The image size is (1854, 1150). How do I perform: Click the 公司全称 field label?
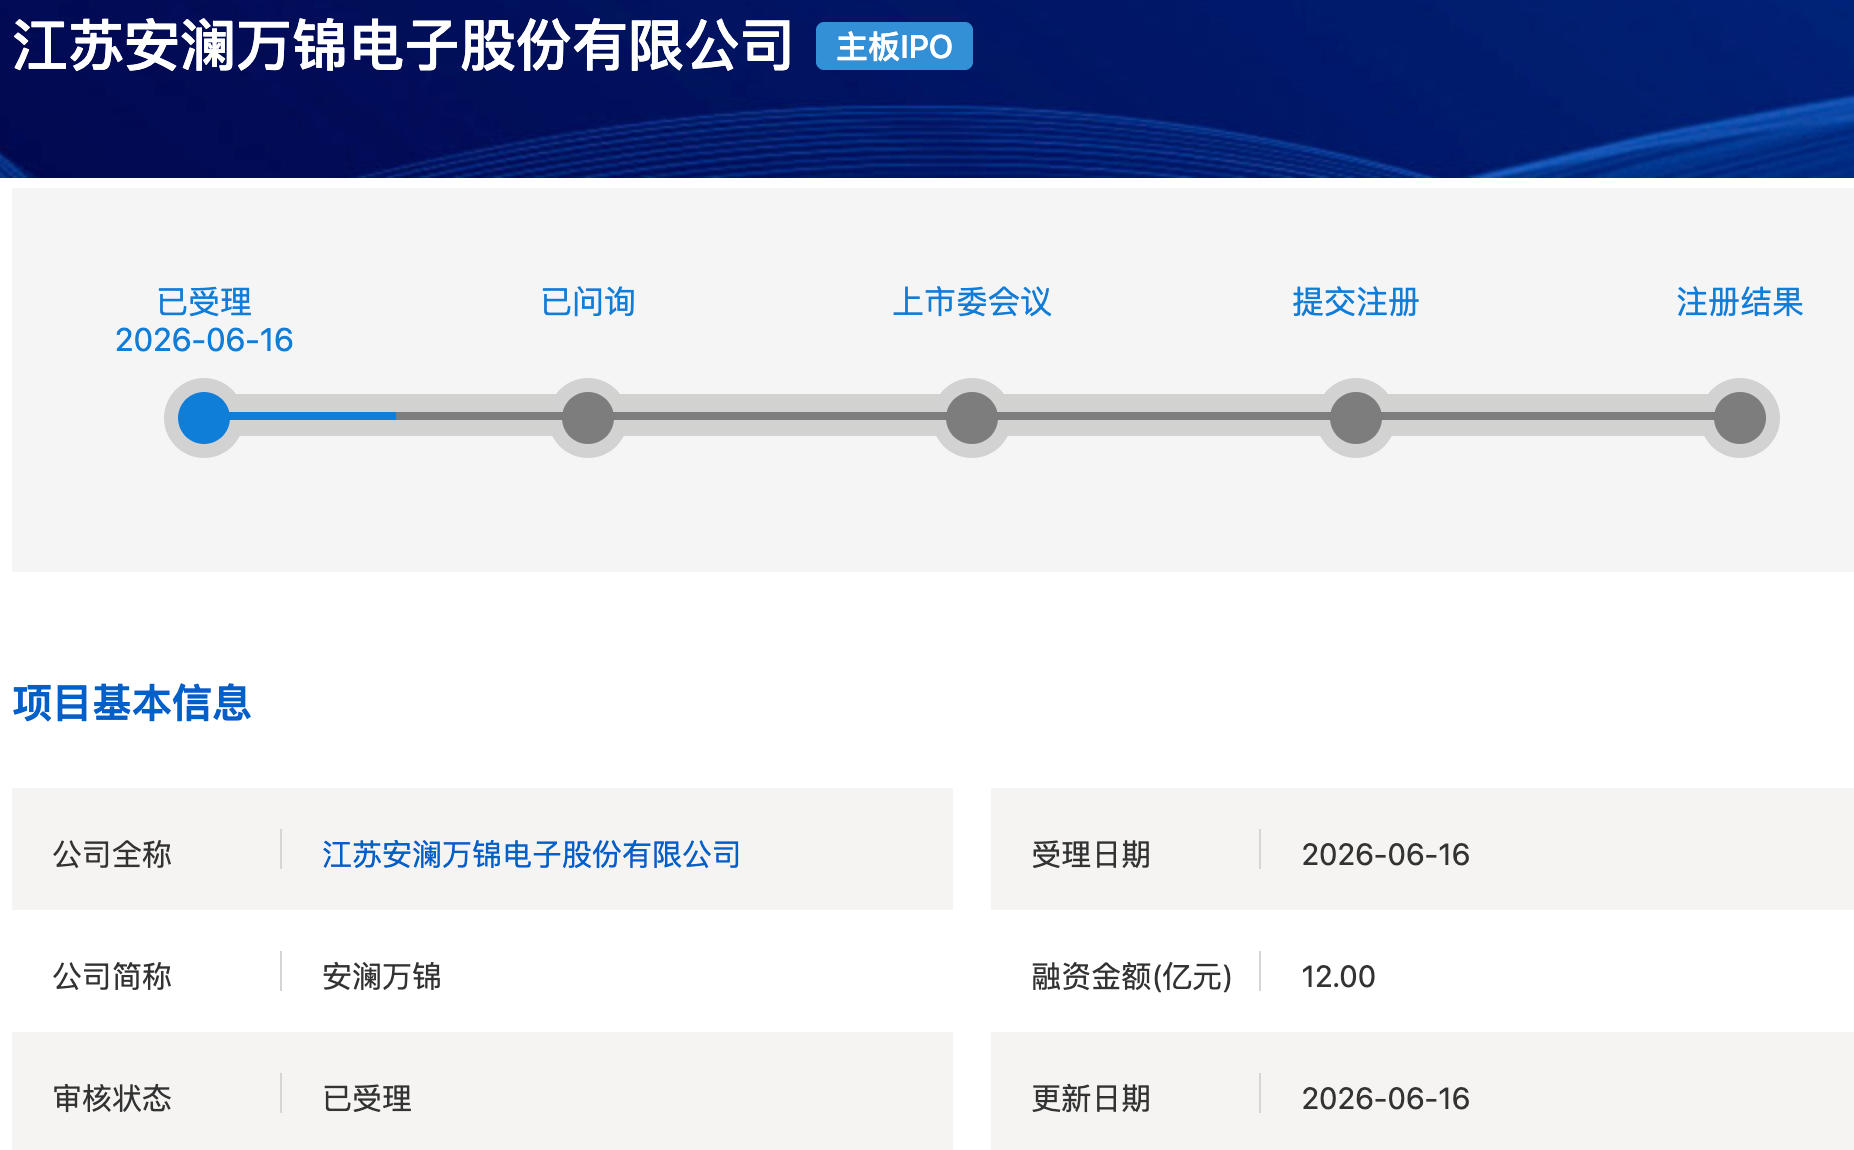coord(112,855)
